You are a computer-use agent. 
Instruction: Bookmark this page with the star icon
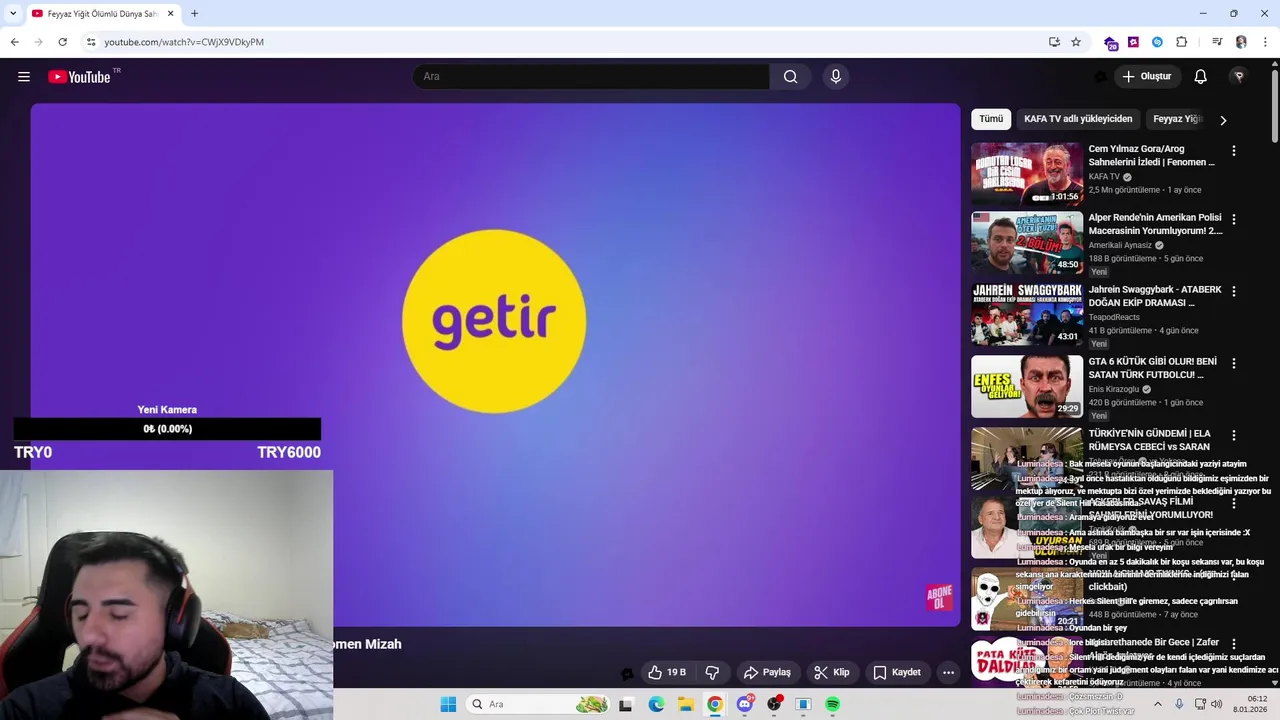1076,42
